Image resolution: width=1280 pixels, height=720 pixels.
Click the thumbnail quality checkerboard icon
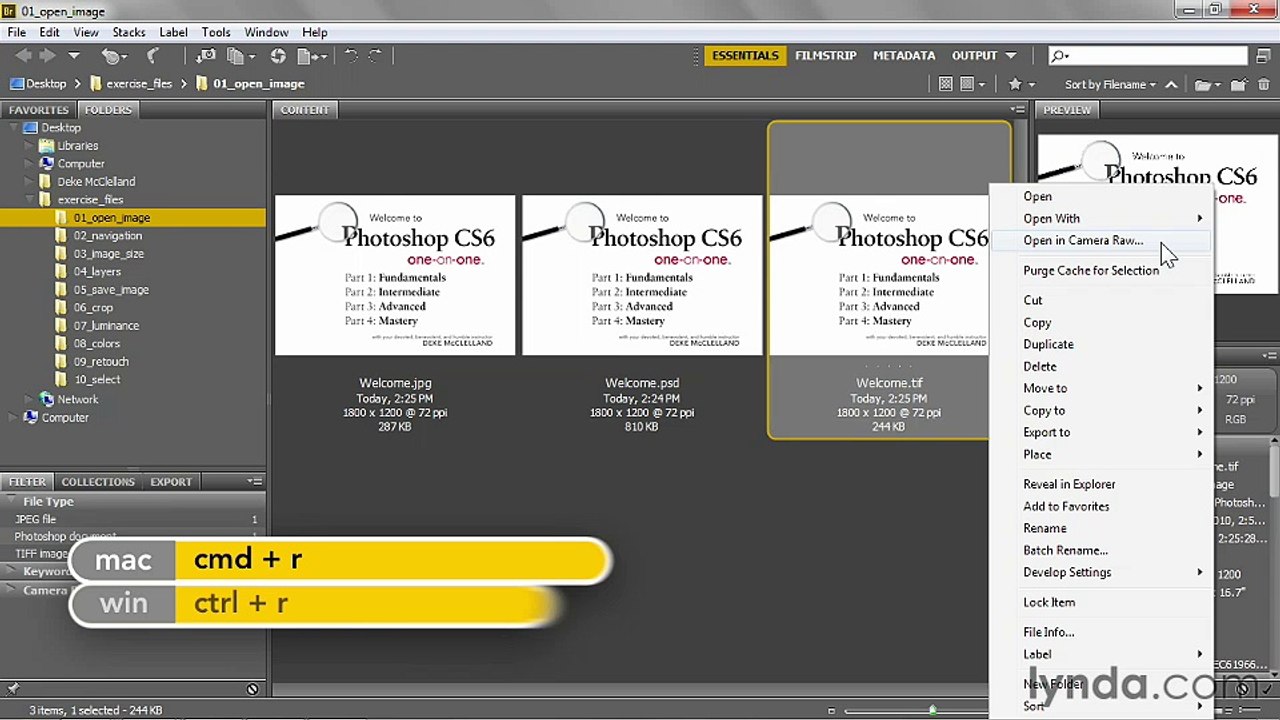coord(946,84)
